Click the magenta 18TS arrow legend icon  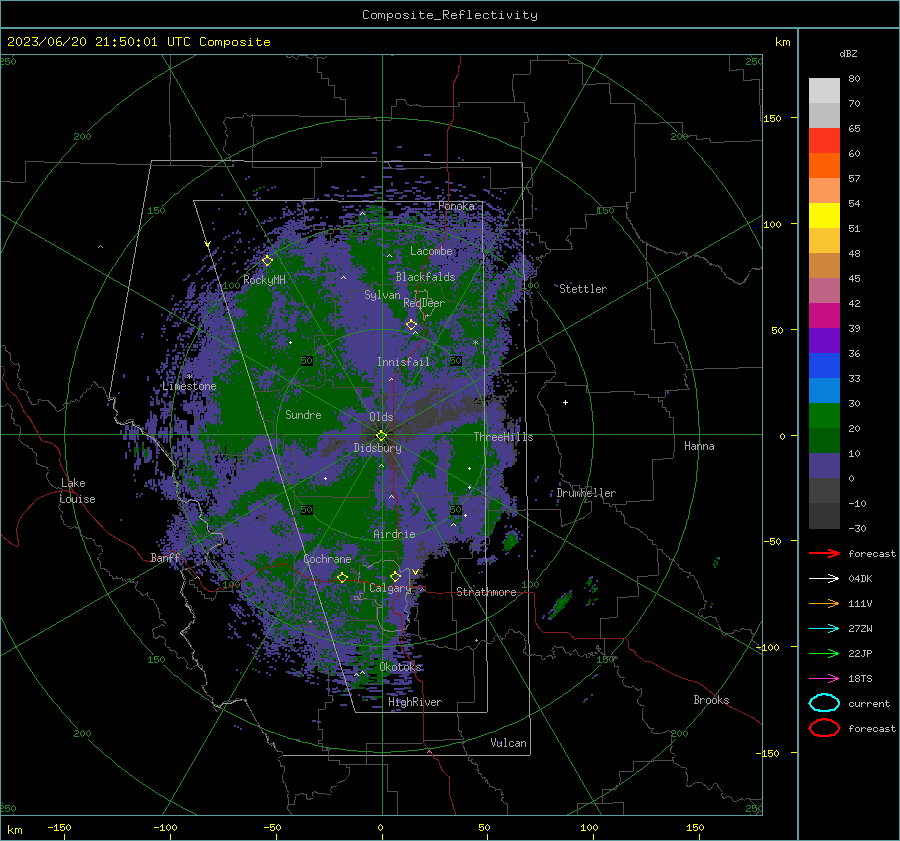(x=824, y=679)
